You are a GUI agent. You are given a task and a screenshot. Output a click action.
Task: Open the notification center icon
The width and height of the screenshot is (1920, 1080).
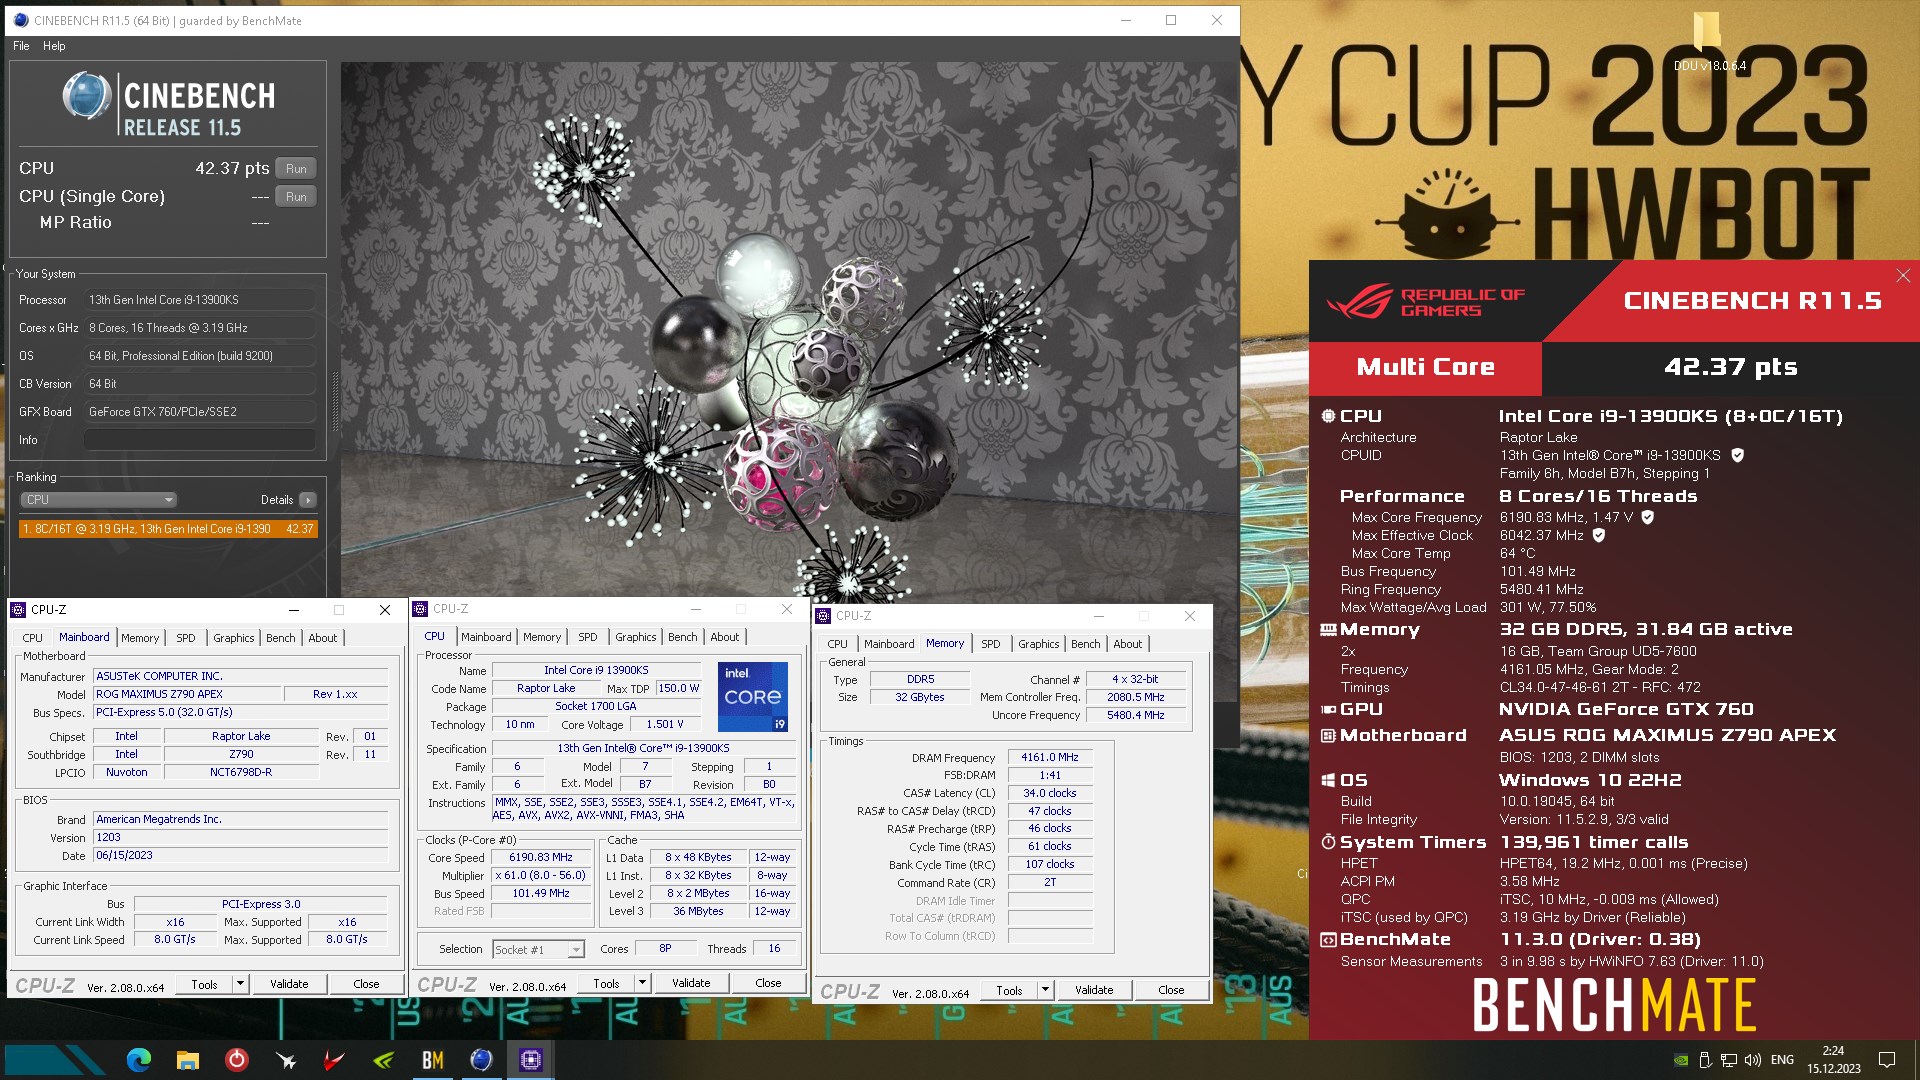(x=1887, y=1060)
